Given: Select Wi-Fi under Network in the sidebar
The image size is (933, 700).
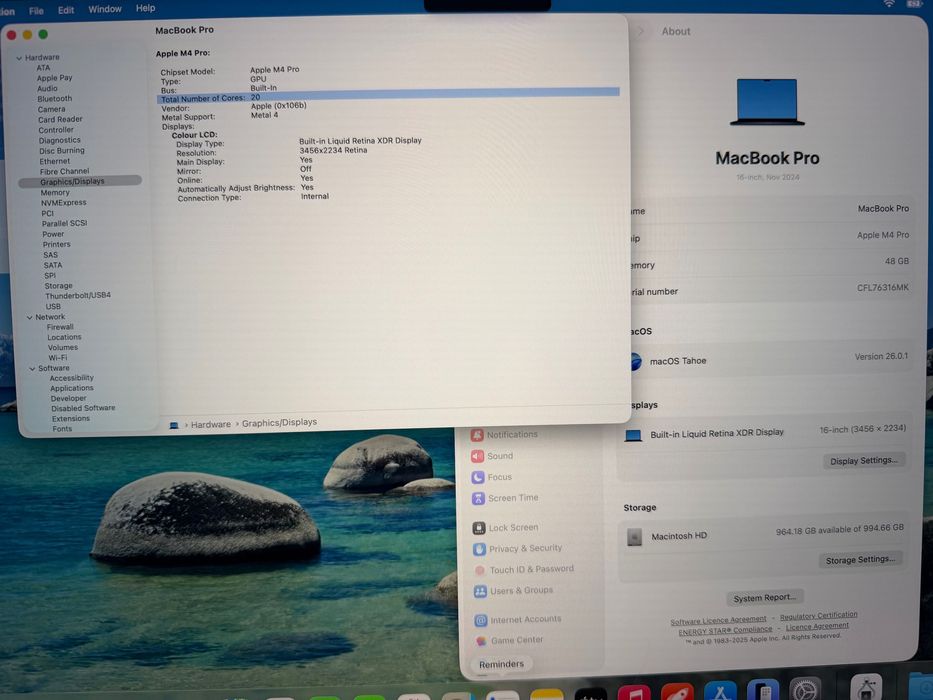Looking at the screenshot, I should click(58, 358).
